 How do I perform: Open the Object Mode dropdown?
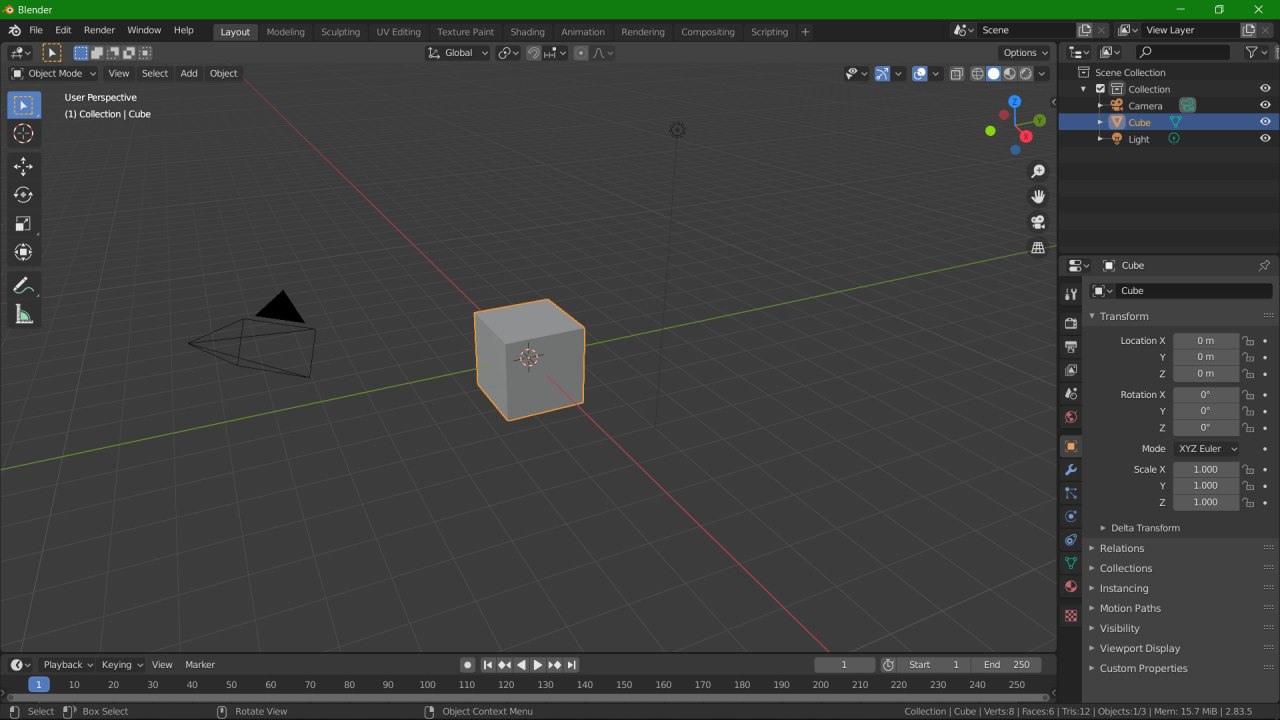54,73
